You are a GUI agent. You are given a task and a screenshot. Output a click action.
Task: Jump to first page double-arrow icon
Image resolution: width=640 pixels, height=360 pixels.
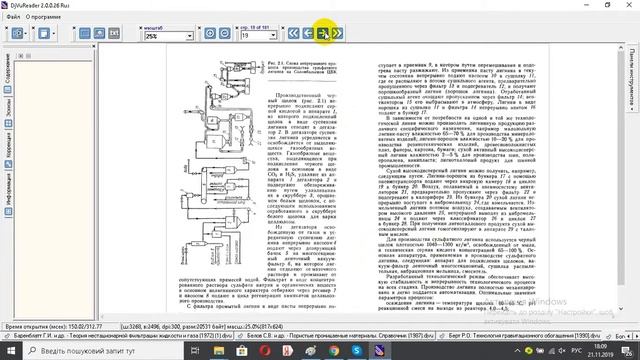[x=293, y=33]
